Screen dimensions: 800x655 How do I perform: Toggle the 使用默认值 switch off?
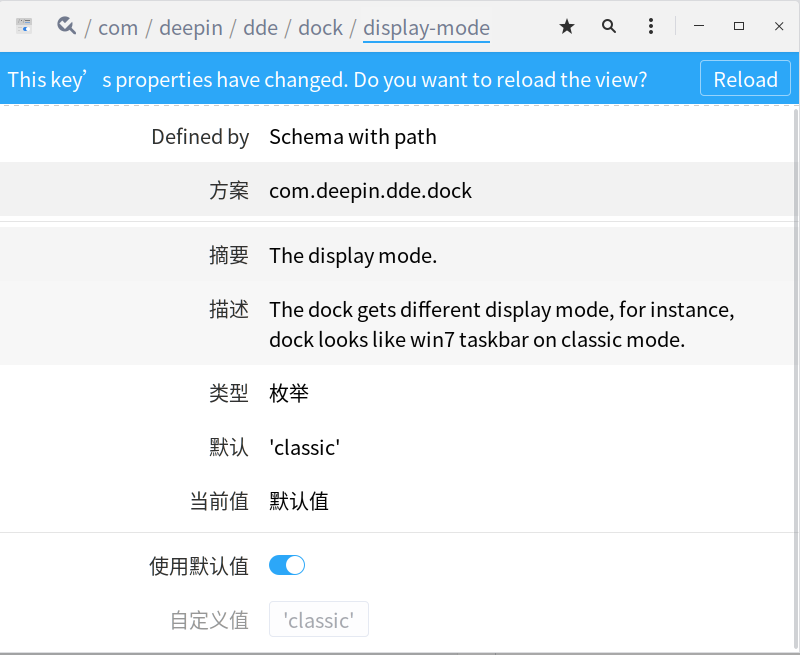coord(287,565)
